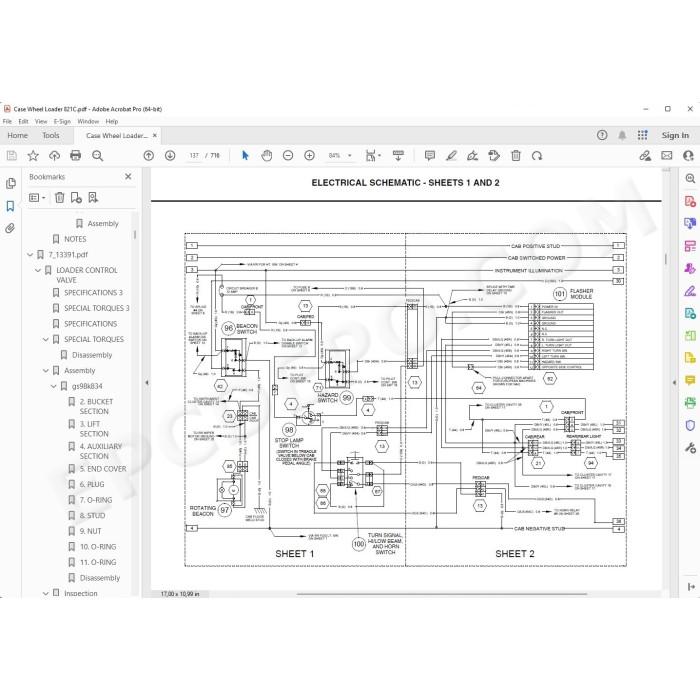The width and height of the screenshot is (700, 700).
Task: Add file to starred favorites
Action: point(33,155)
